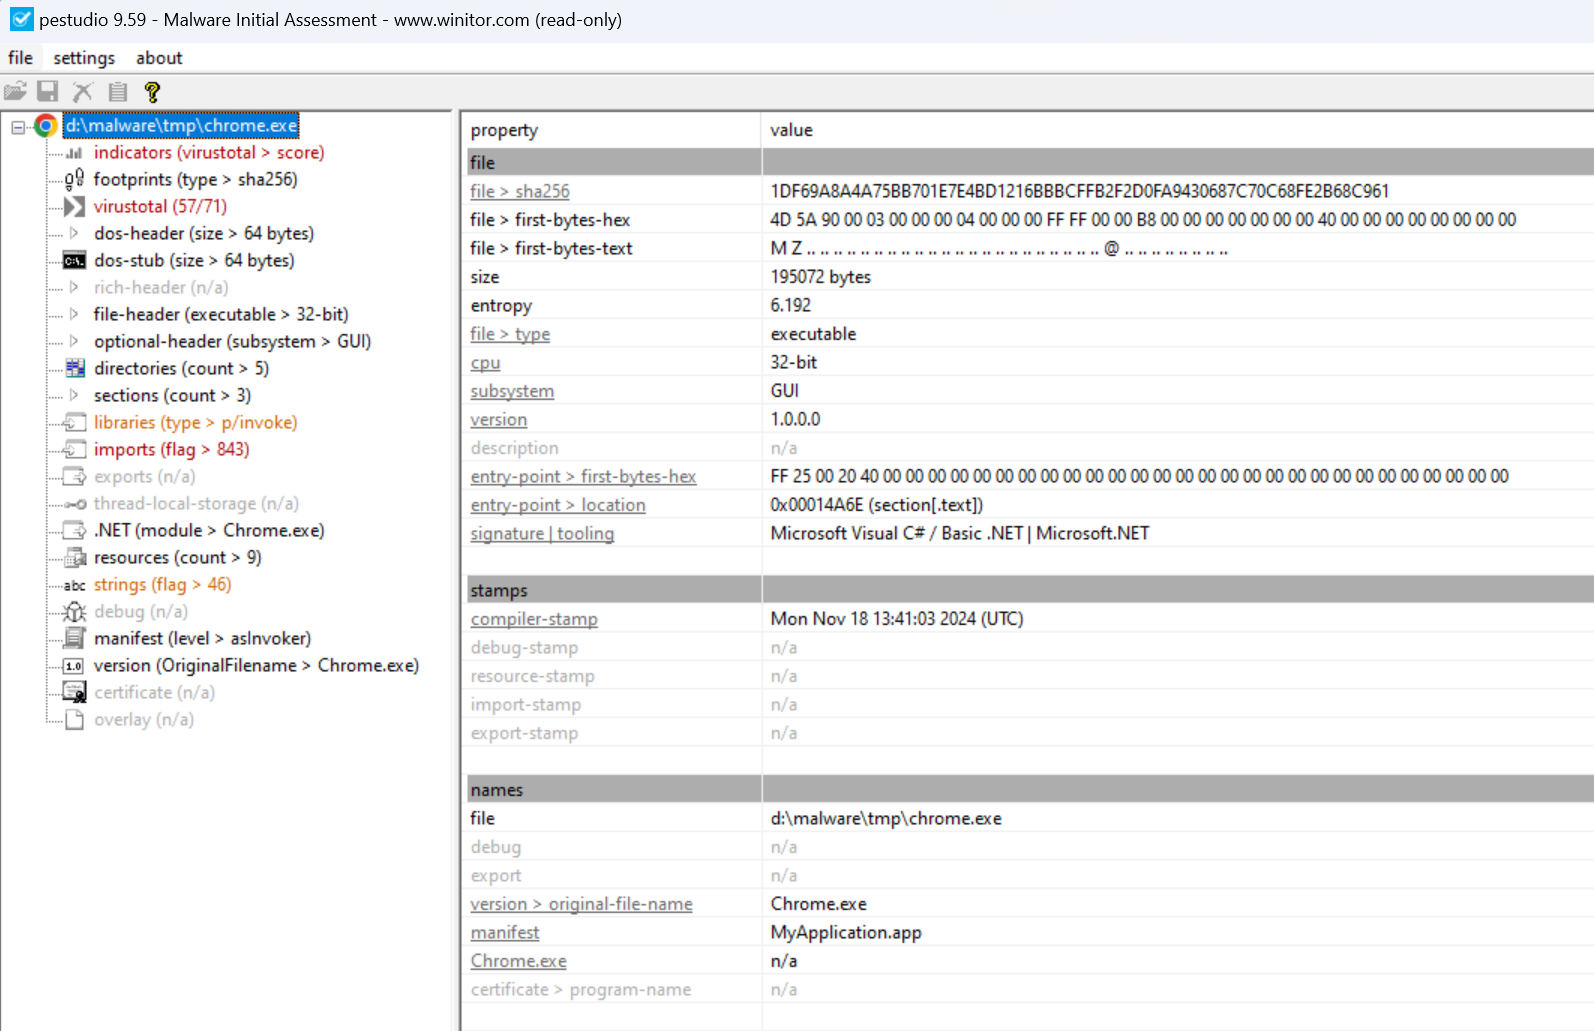This screenshot has height=1031, width=1594.
Task: Click the 'file > sha256' property link
Action: pos(520,191)
